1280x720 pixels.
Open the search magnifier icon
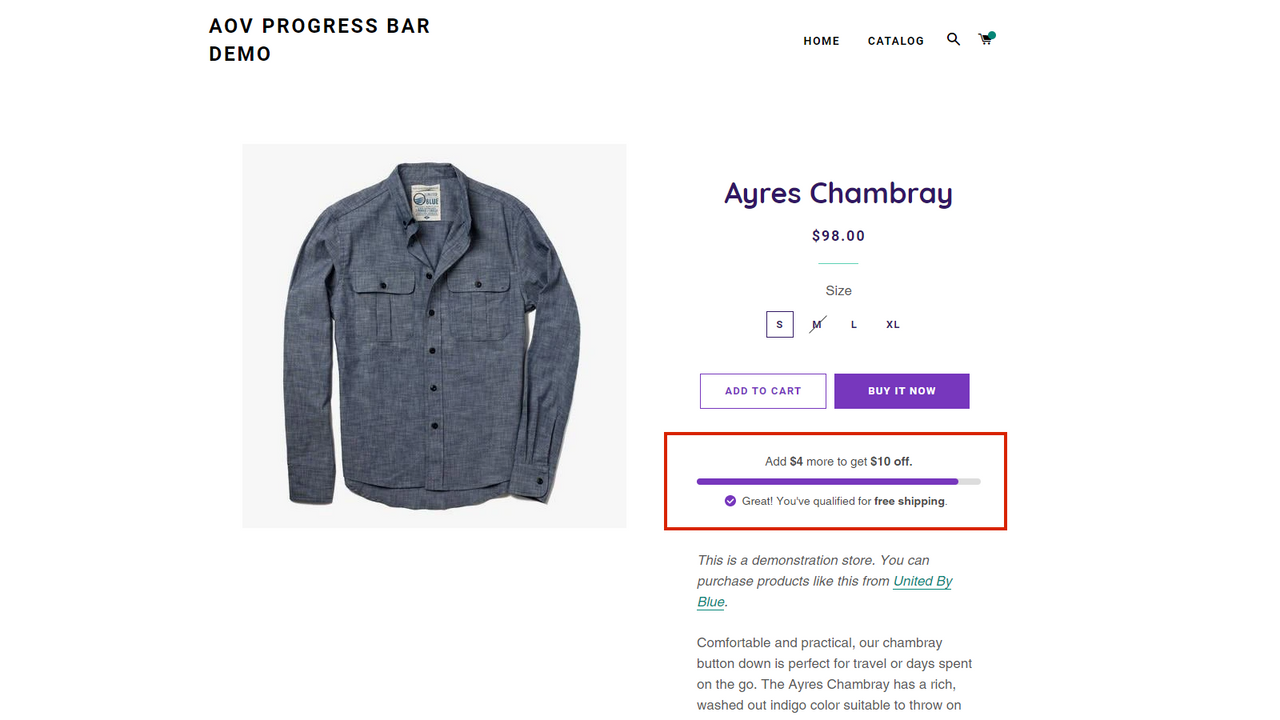pyautogui.click(x=953, y=39)
